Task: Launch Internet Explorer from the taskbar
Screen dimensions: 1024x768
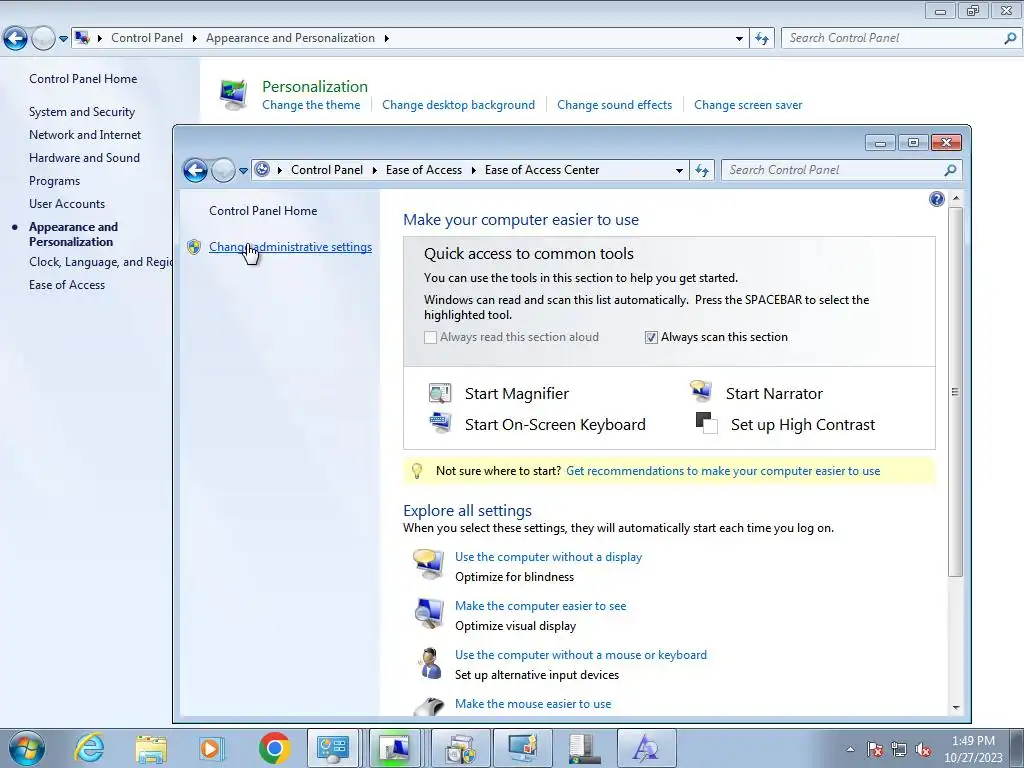Action: [x=89, y=748]
